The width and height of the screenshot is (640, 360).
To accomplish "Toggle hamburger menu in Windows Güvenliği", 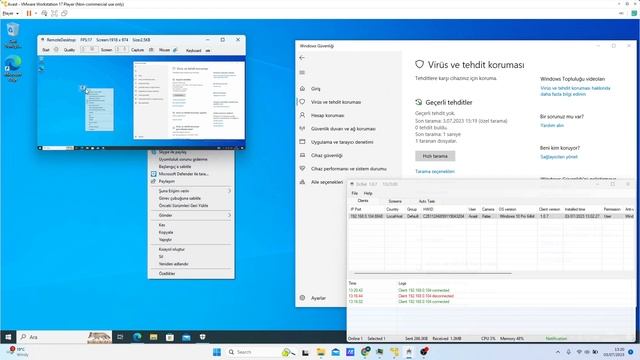I will [302, 73].
